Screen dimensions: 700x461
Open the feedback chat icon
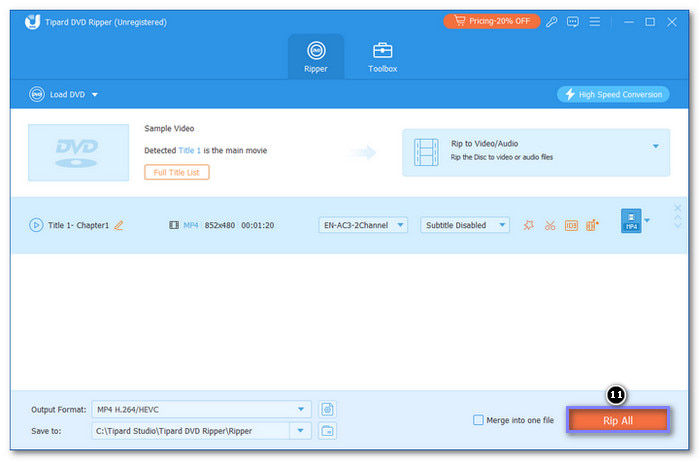(x=573, y=21)
